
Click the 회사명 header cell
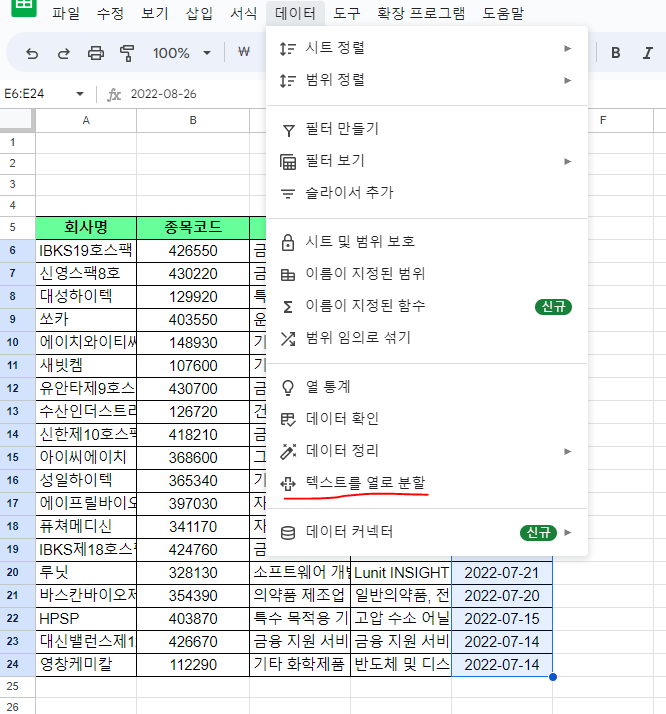coord(86,227)
